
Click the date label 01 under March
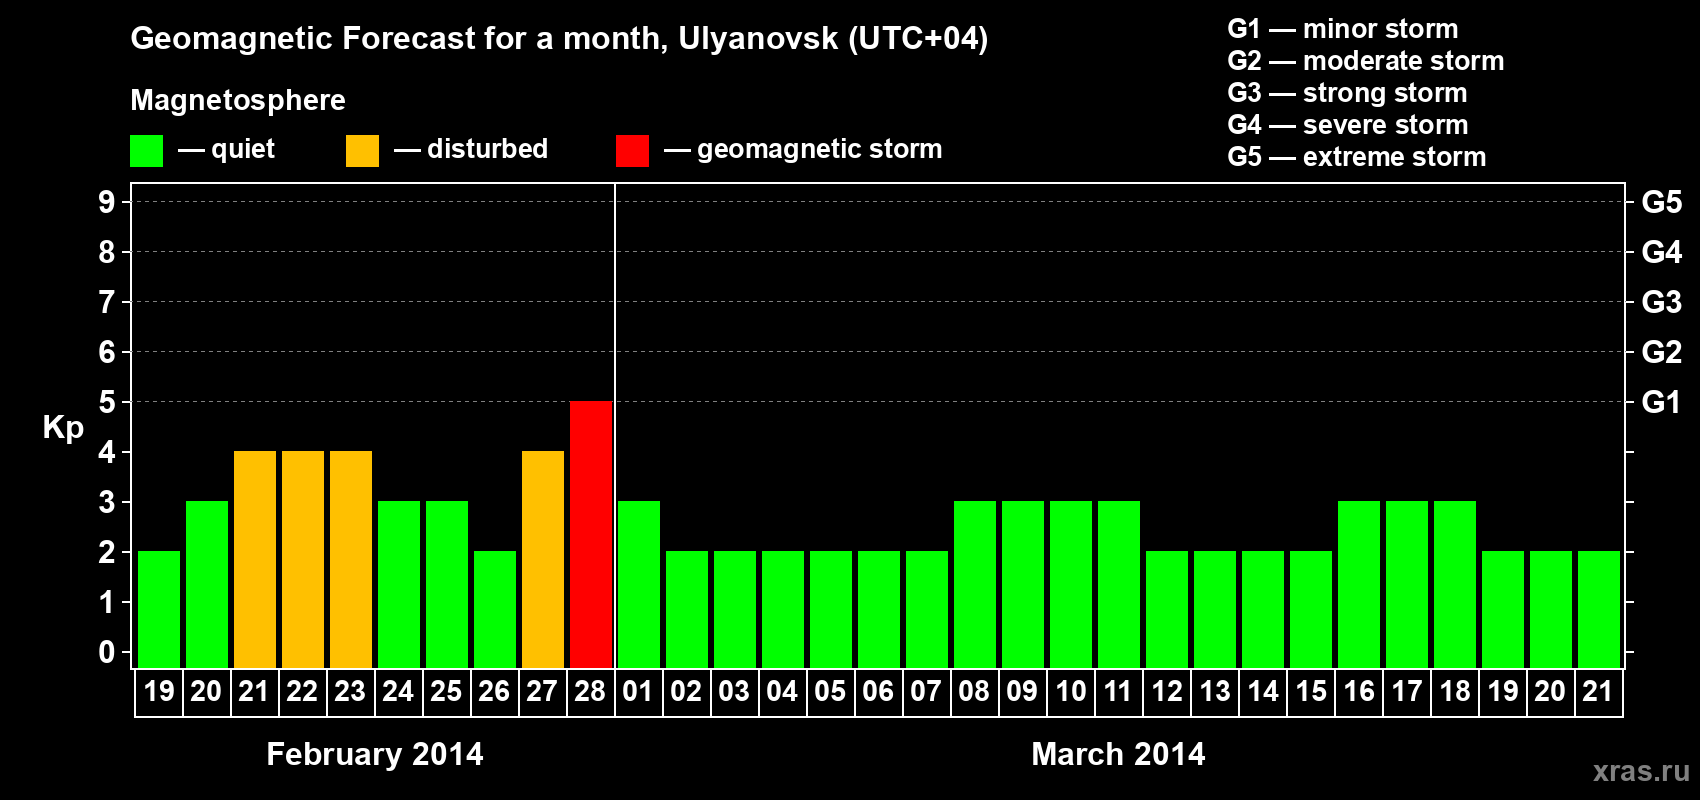click(x=638, y=692)
